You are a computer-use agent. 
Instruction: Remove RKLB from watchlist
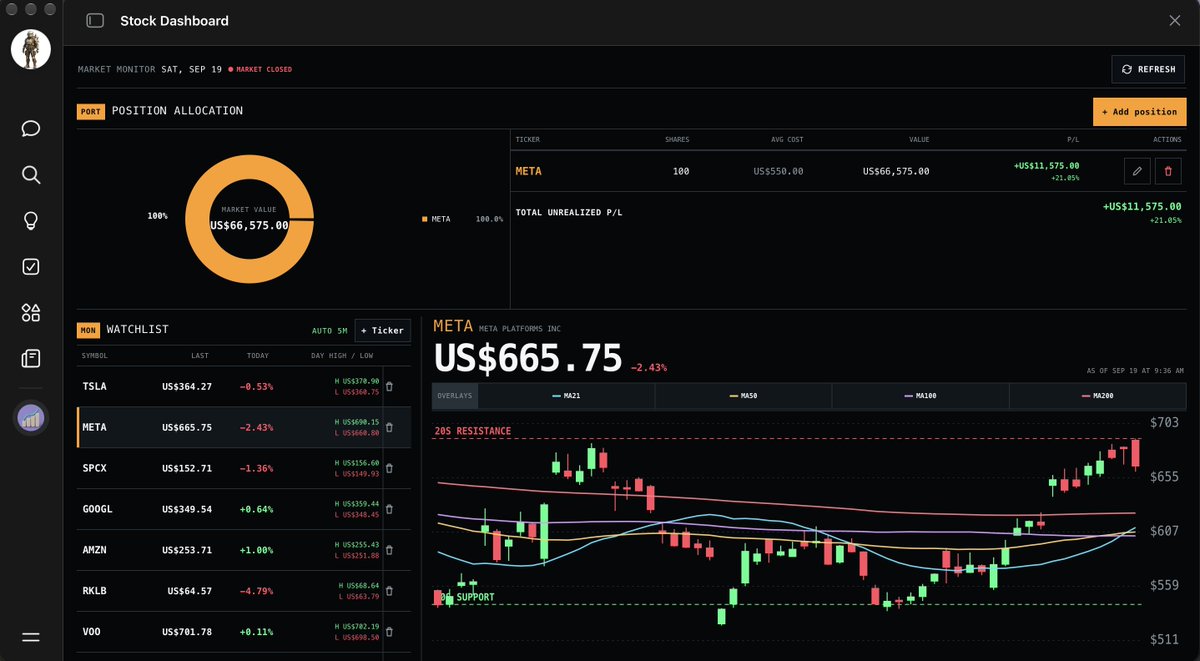coord(389,591)
